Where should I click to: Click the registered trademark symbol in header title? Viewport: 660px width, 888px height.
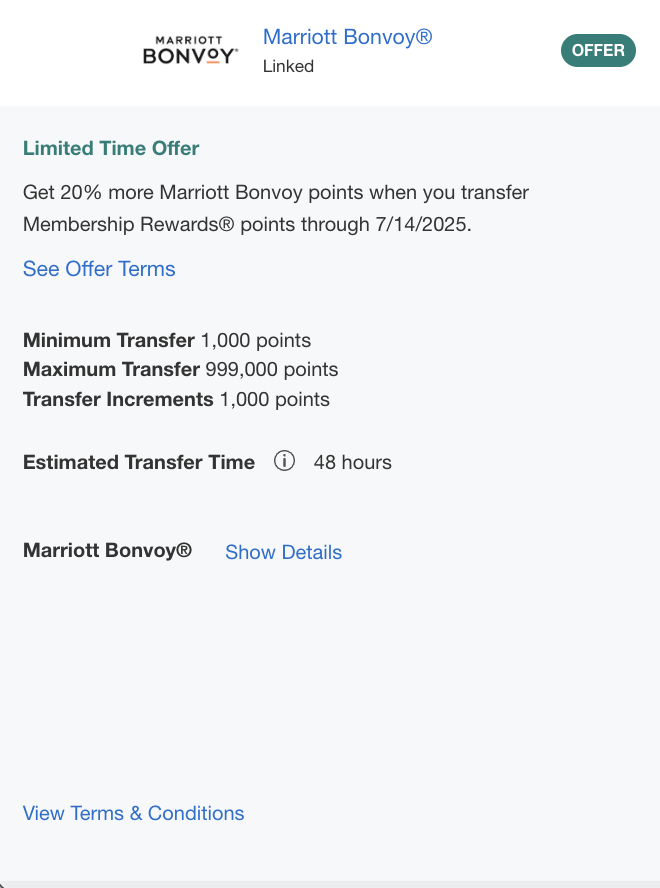[x=423, y=37]
